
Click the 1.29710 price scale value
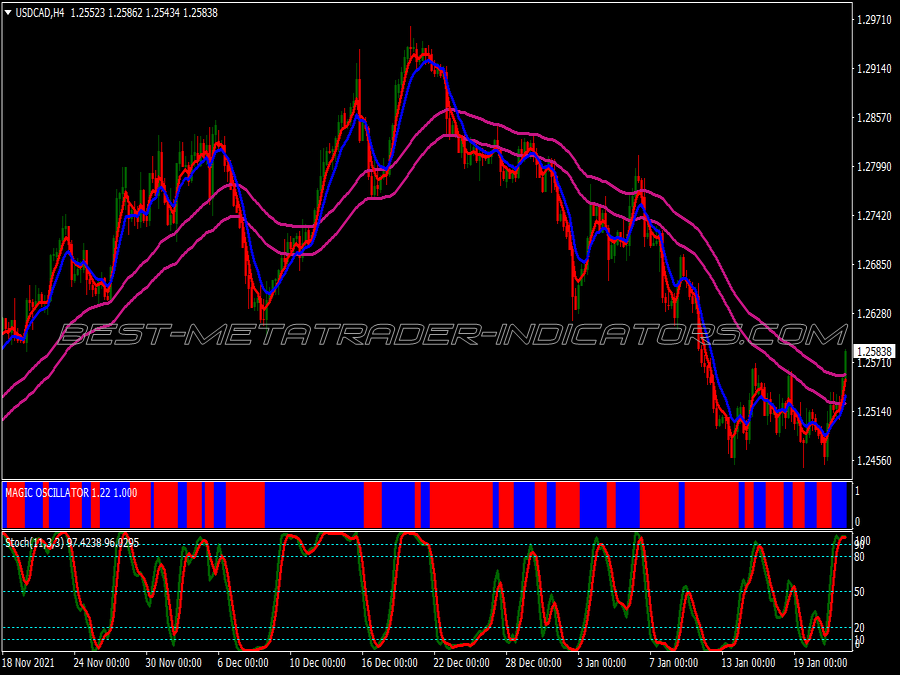[x=874, y=20]
